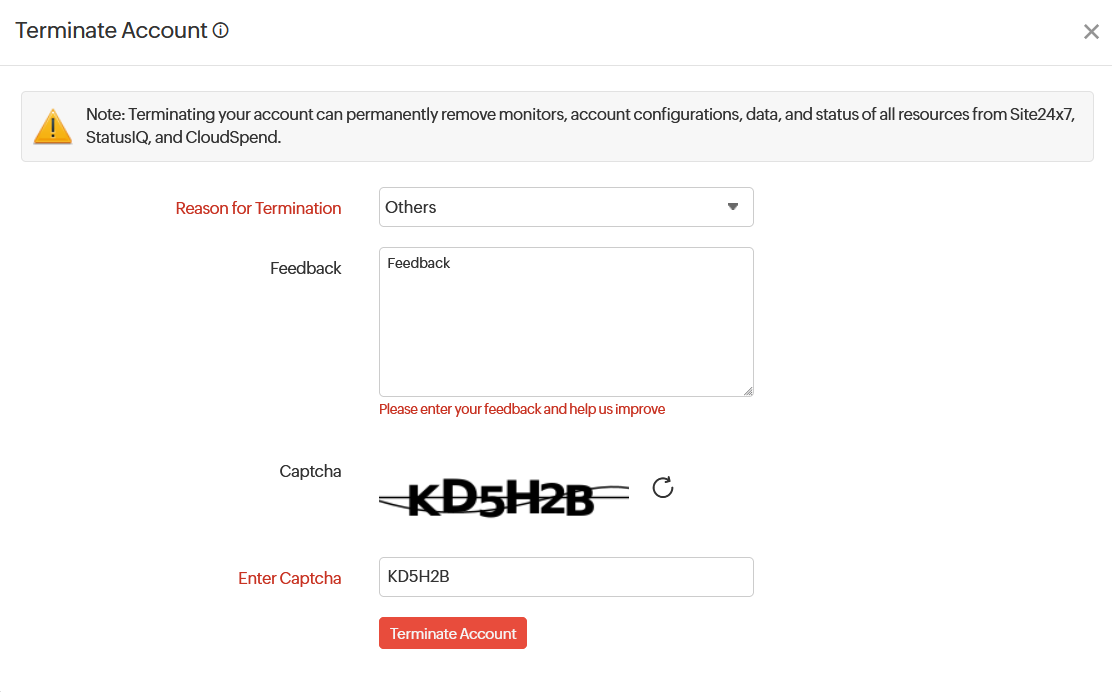This screenshot has height=692, width=1112.
Task: Close the Terminate Account dialog
Action: pyautogui.click(x=1091, y=32)
